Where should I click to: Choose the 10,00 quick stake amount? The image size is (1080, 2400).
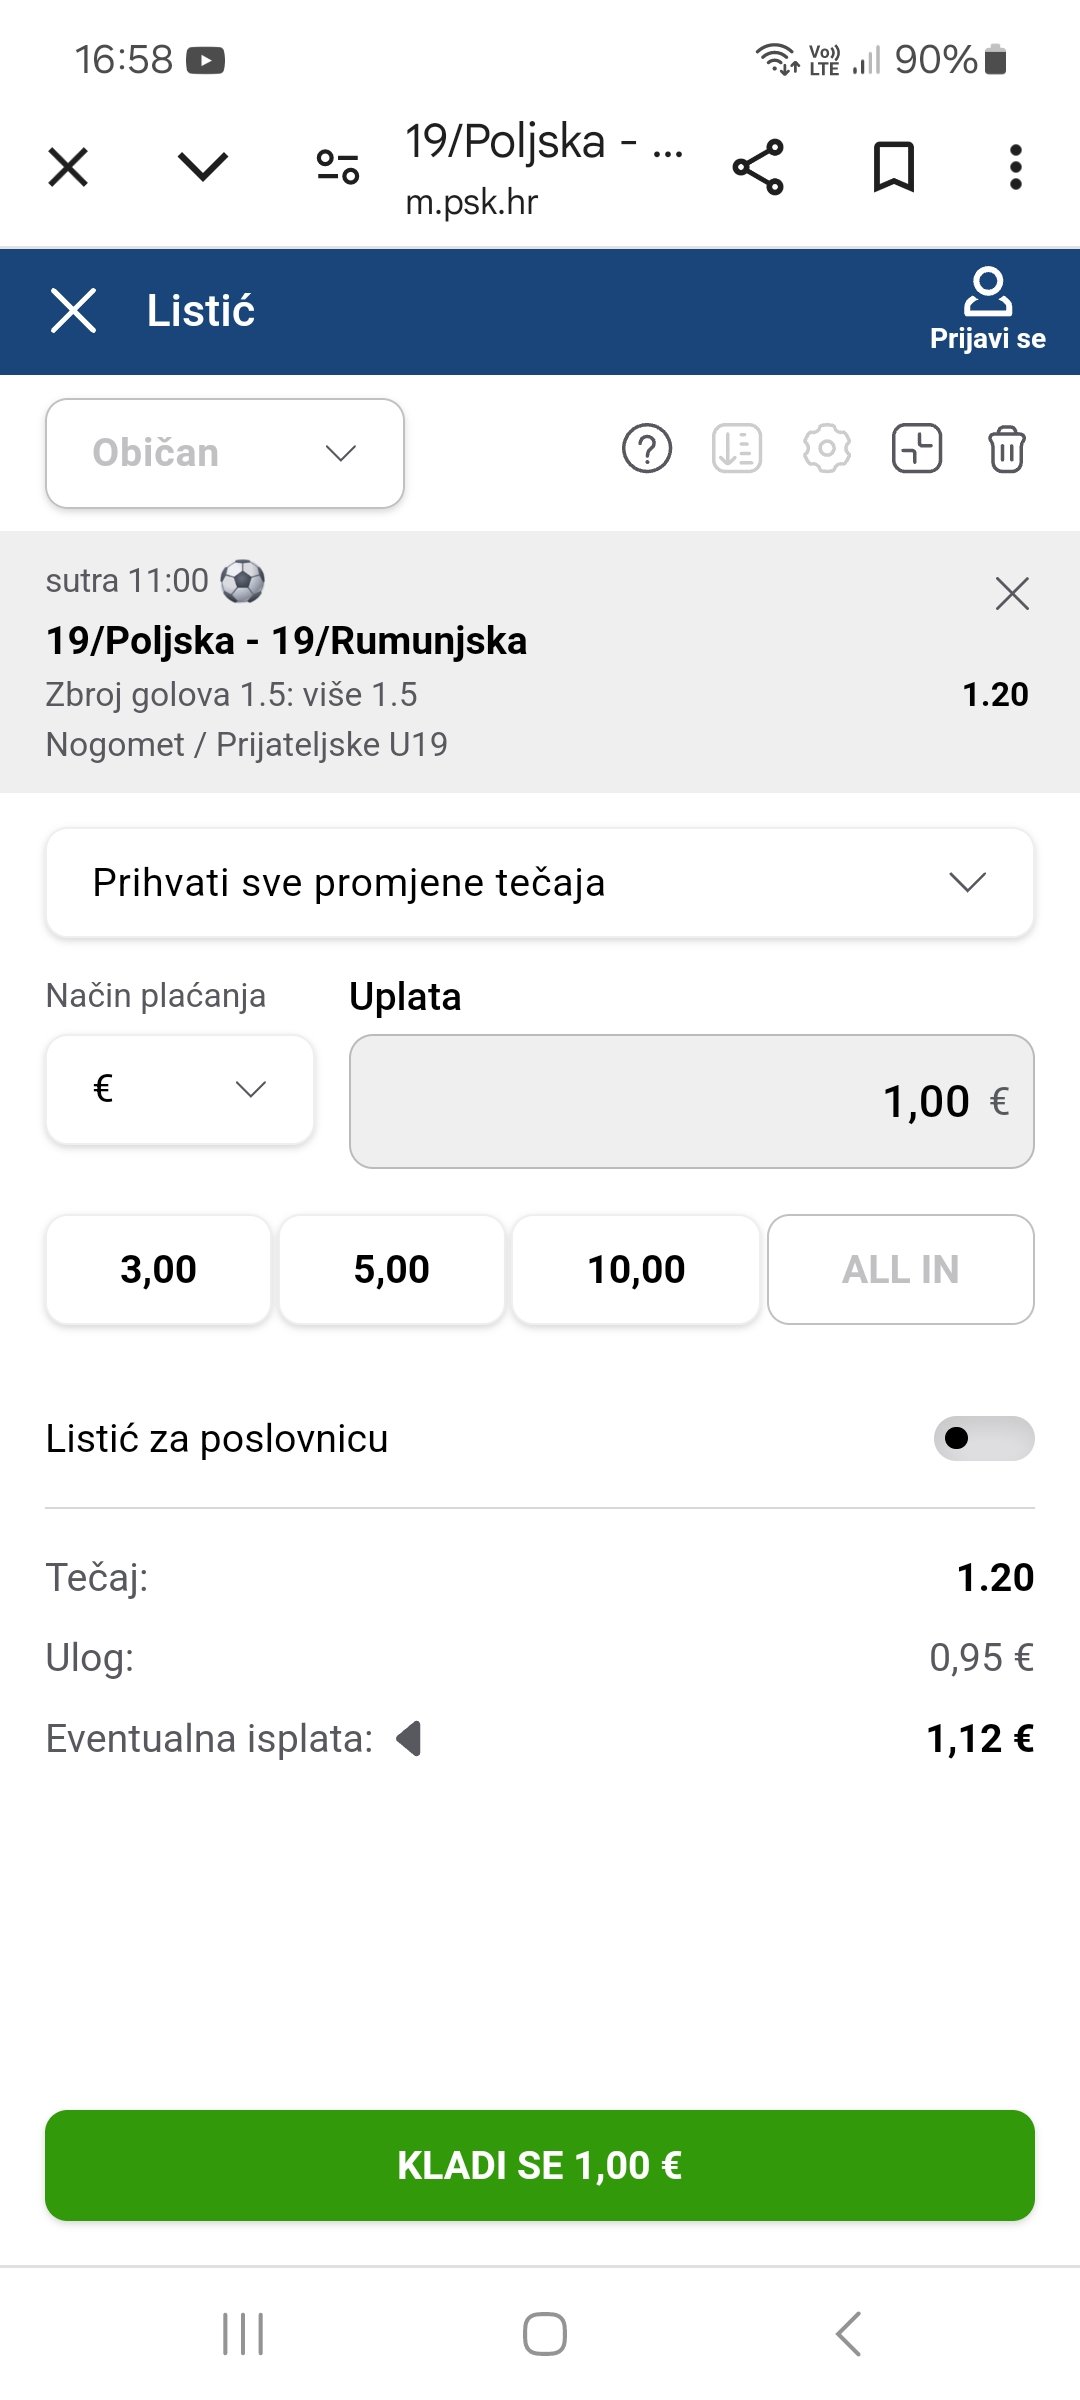coord(636,1270)
